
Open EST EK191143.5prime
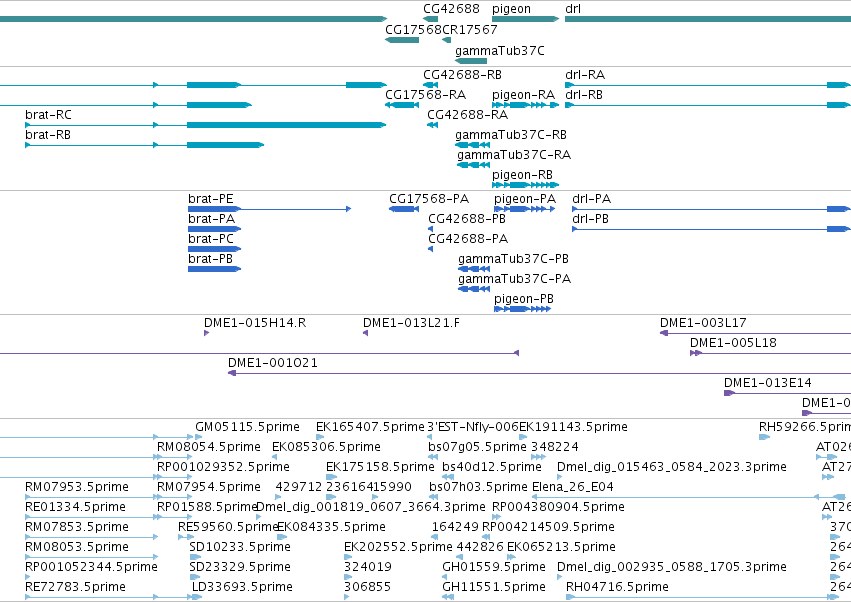click(x=573, y=427)
